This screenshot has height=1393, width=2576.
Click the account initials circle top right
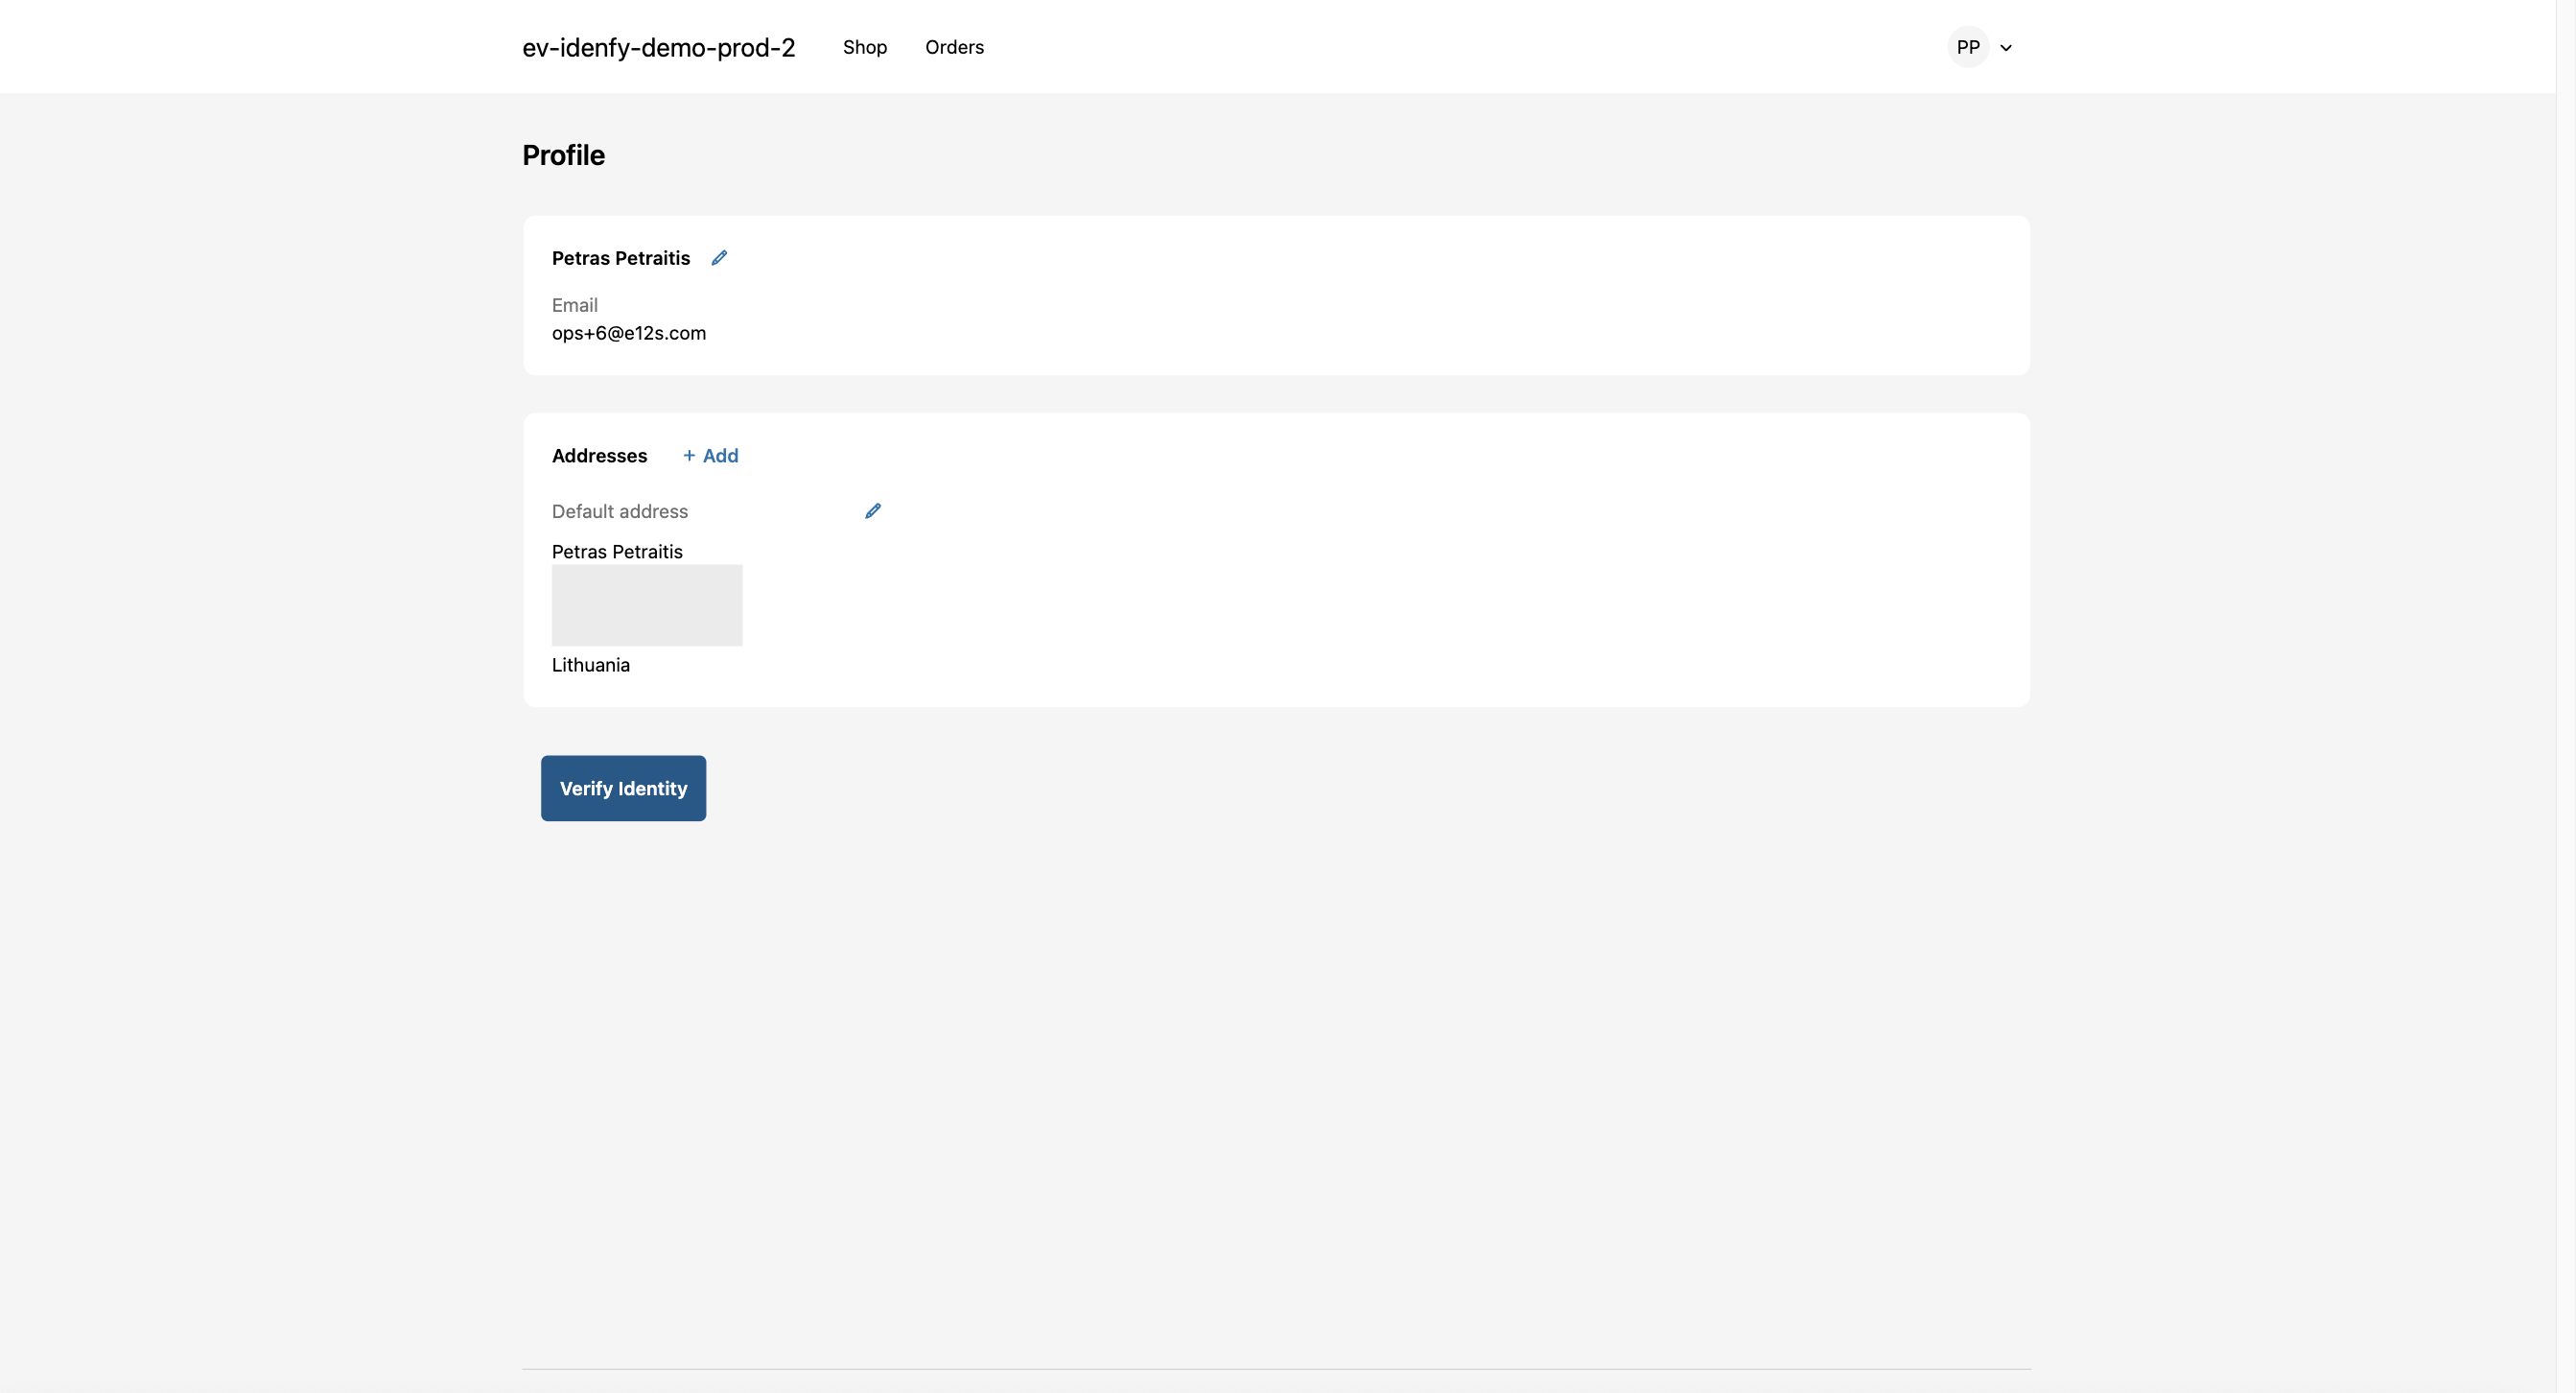pyautogui.click(x=1968, y=46)
